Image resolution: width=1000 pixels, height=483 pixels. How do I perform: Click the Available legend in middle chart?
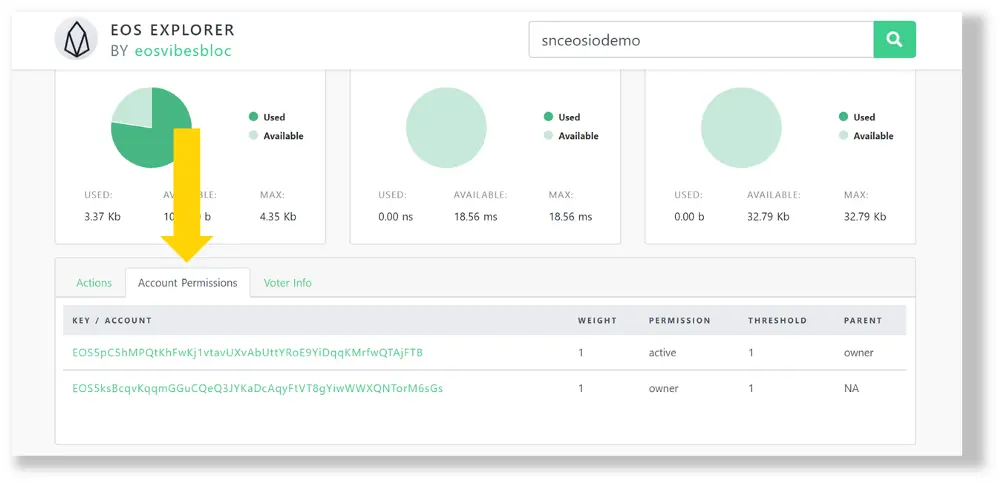[571, 135]
